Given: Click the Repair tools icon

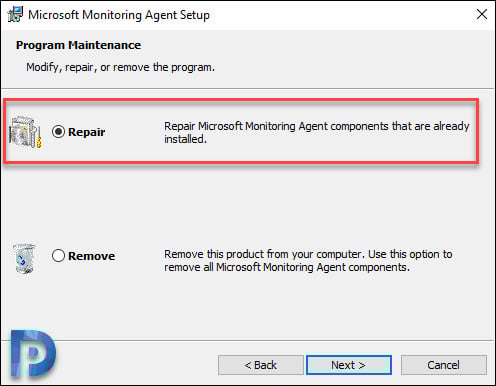Looking at the screenshot, I should click(25, 132).
